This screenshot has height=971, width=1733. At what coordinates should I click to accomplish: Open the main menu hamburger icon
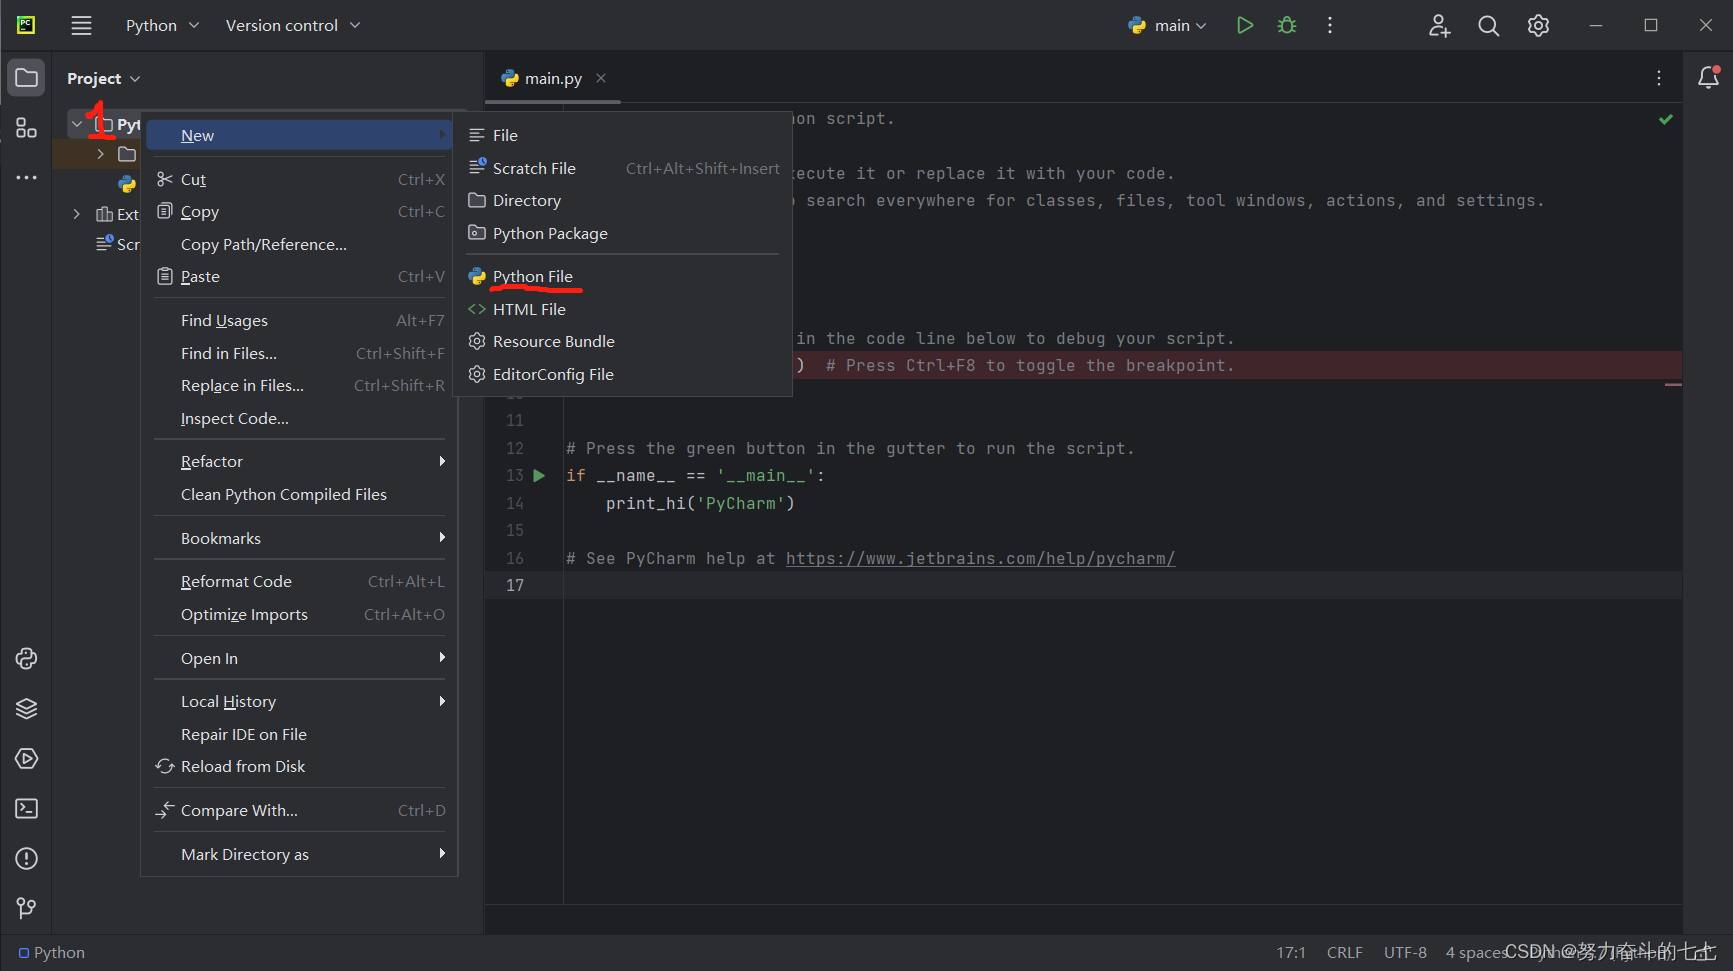click(81, 25)
